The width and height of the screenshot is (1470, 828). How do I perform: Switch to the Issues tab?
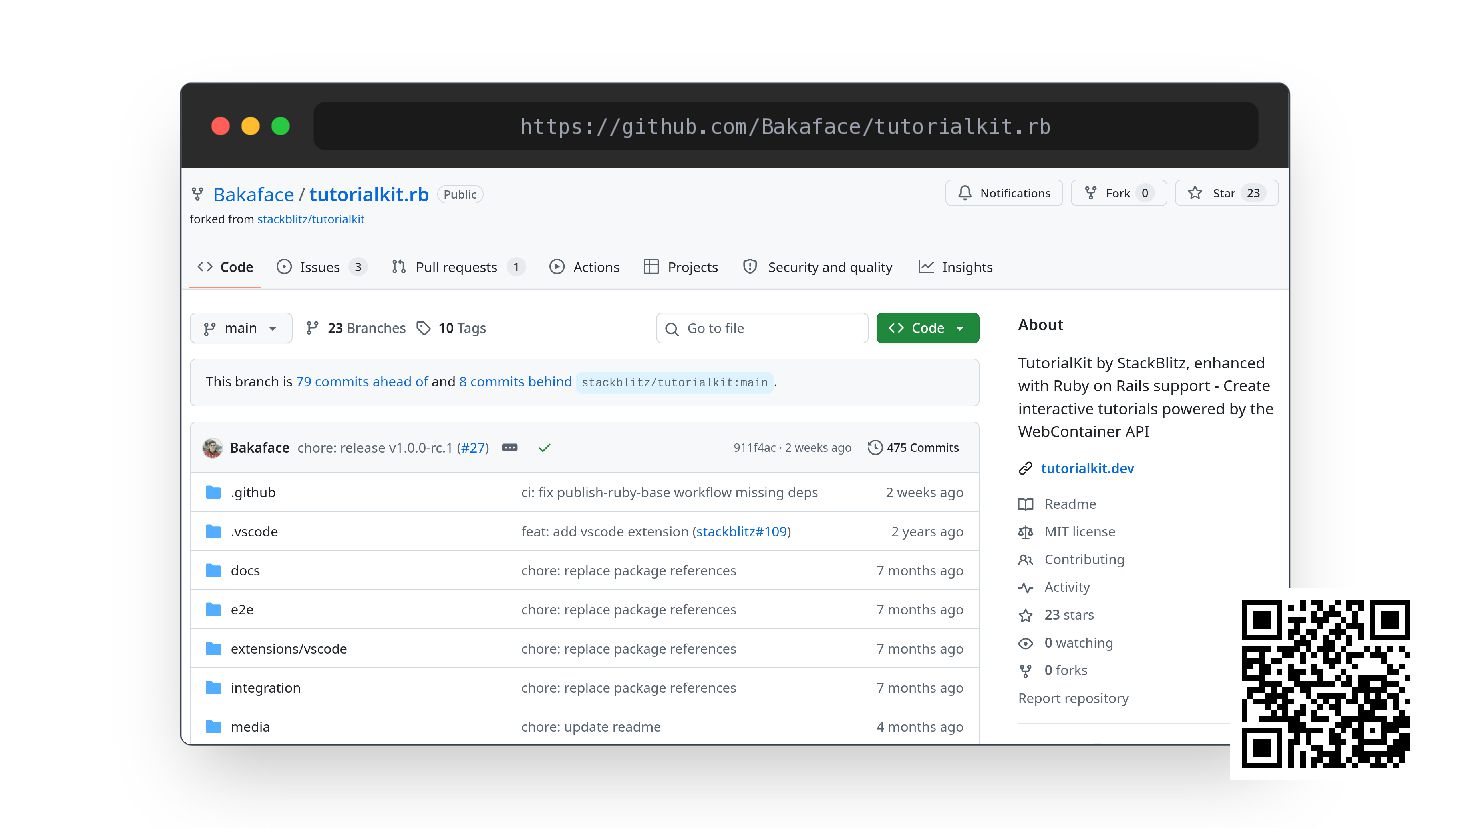(322, 267)
